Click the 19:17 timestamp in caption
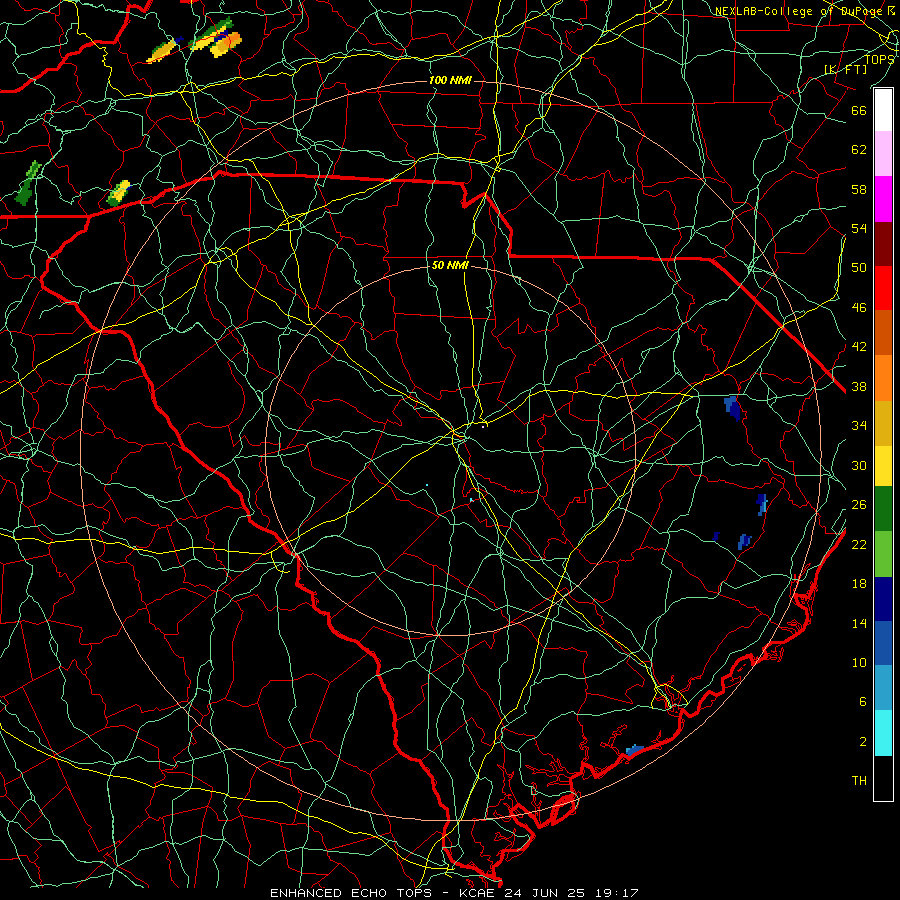Image resolution: width=900 pixels, height=900 pixels. pyautogui.click(x=617, y=893)
